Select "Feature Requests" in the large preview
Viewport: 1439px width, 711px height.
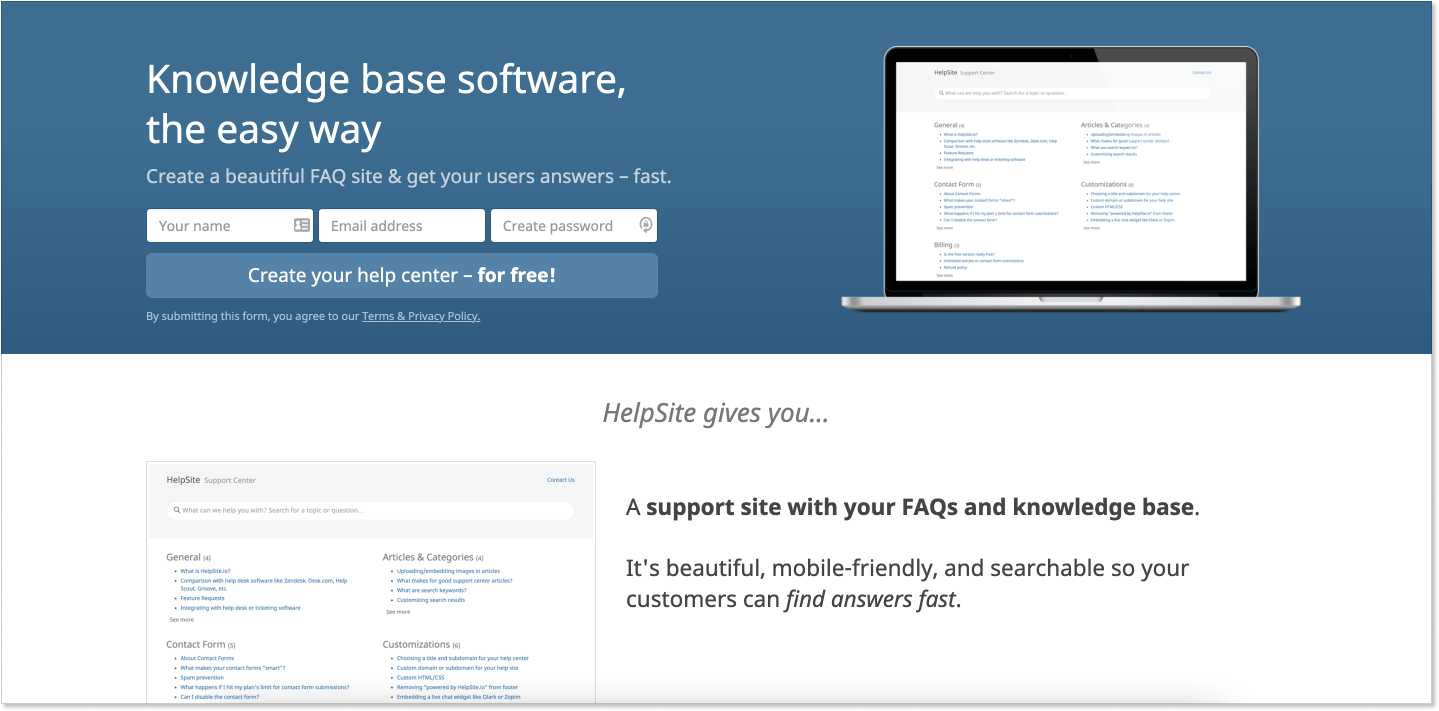coord(202,598)
